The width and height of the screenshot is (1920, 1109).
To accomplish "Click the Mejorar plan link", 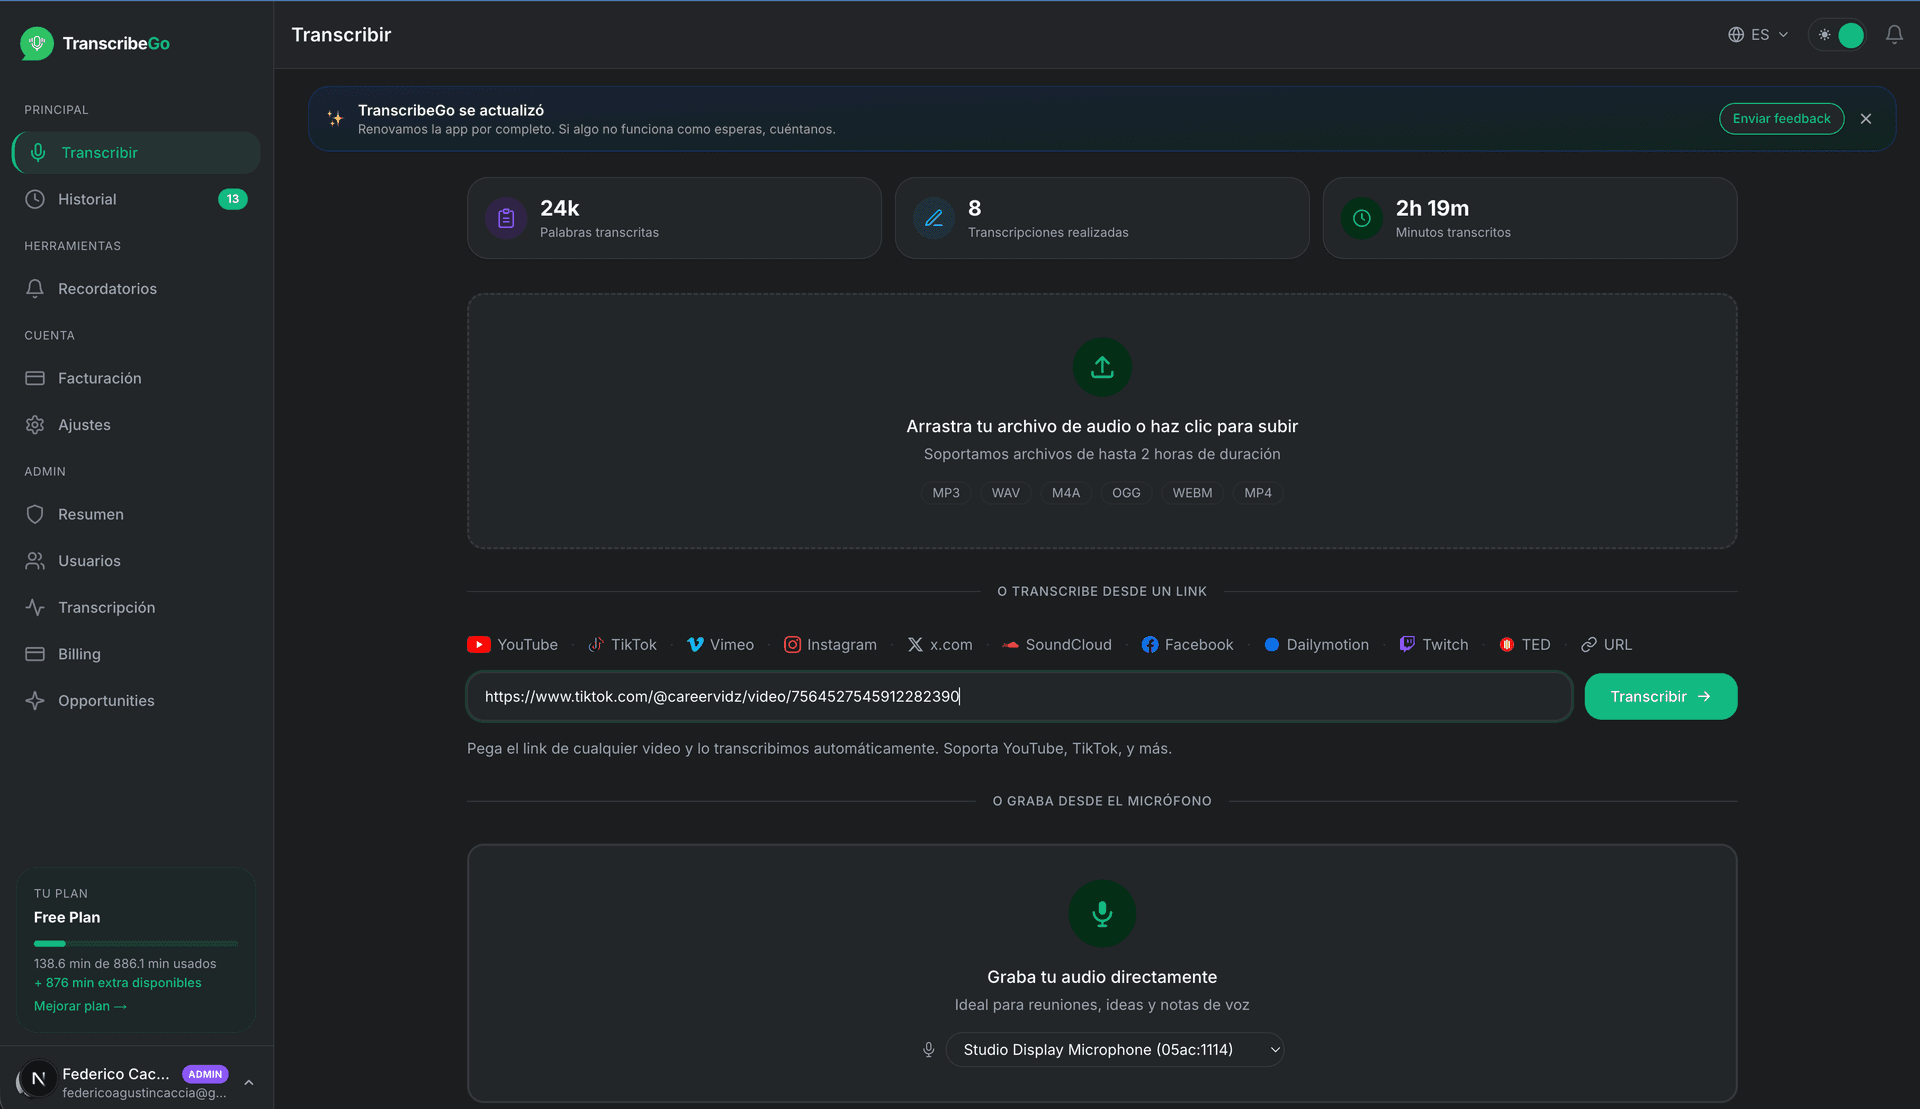I will click(80, 1006).
